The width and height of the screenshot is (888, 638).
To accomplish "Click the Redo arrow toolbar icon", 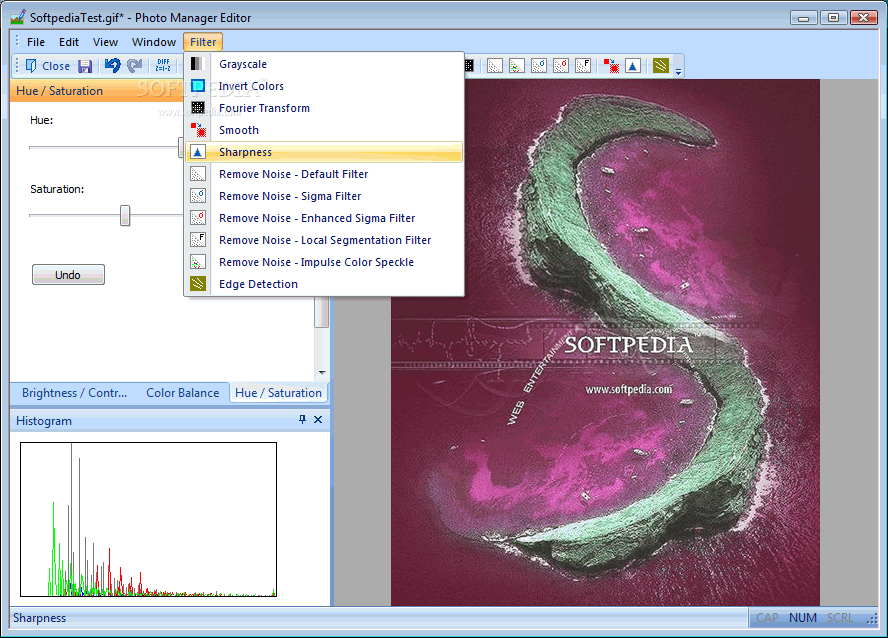I will pos(135,66).
